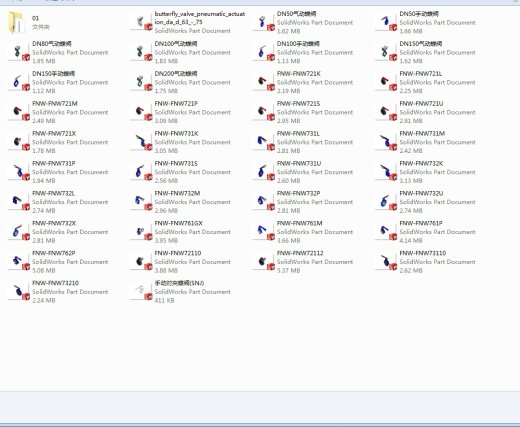Image resolution: width=520 pixels, height=427 pixels.
Task: Select the FNW-FNW721S file icon
Action: [x=264, y=112]
